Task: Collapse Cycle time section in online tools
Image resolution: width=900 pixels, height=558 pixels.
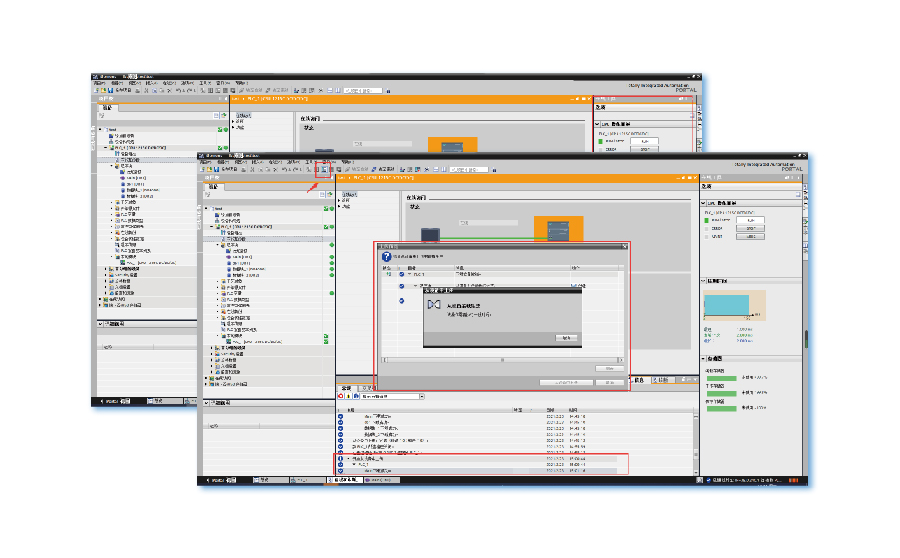Action: (703, 281)
